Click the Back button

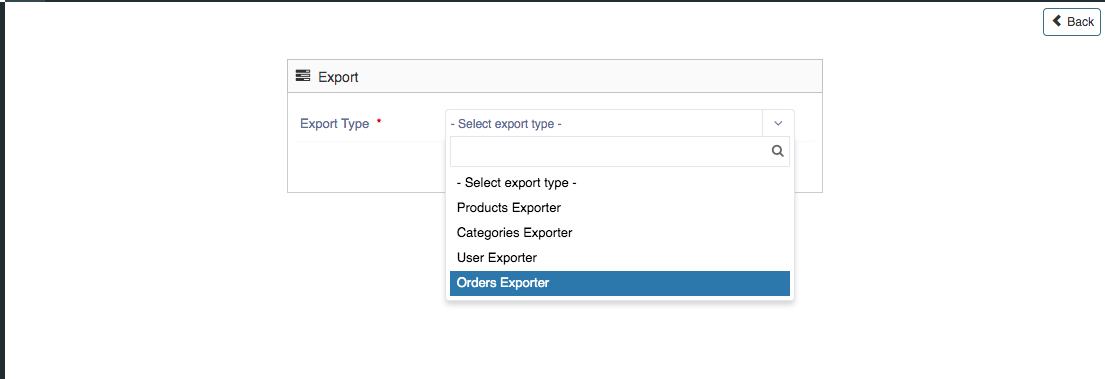pyautogui.click(x=1071, y=22)
